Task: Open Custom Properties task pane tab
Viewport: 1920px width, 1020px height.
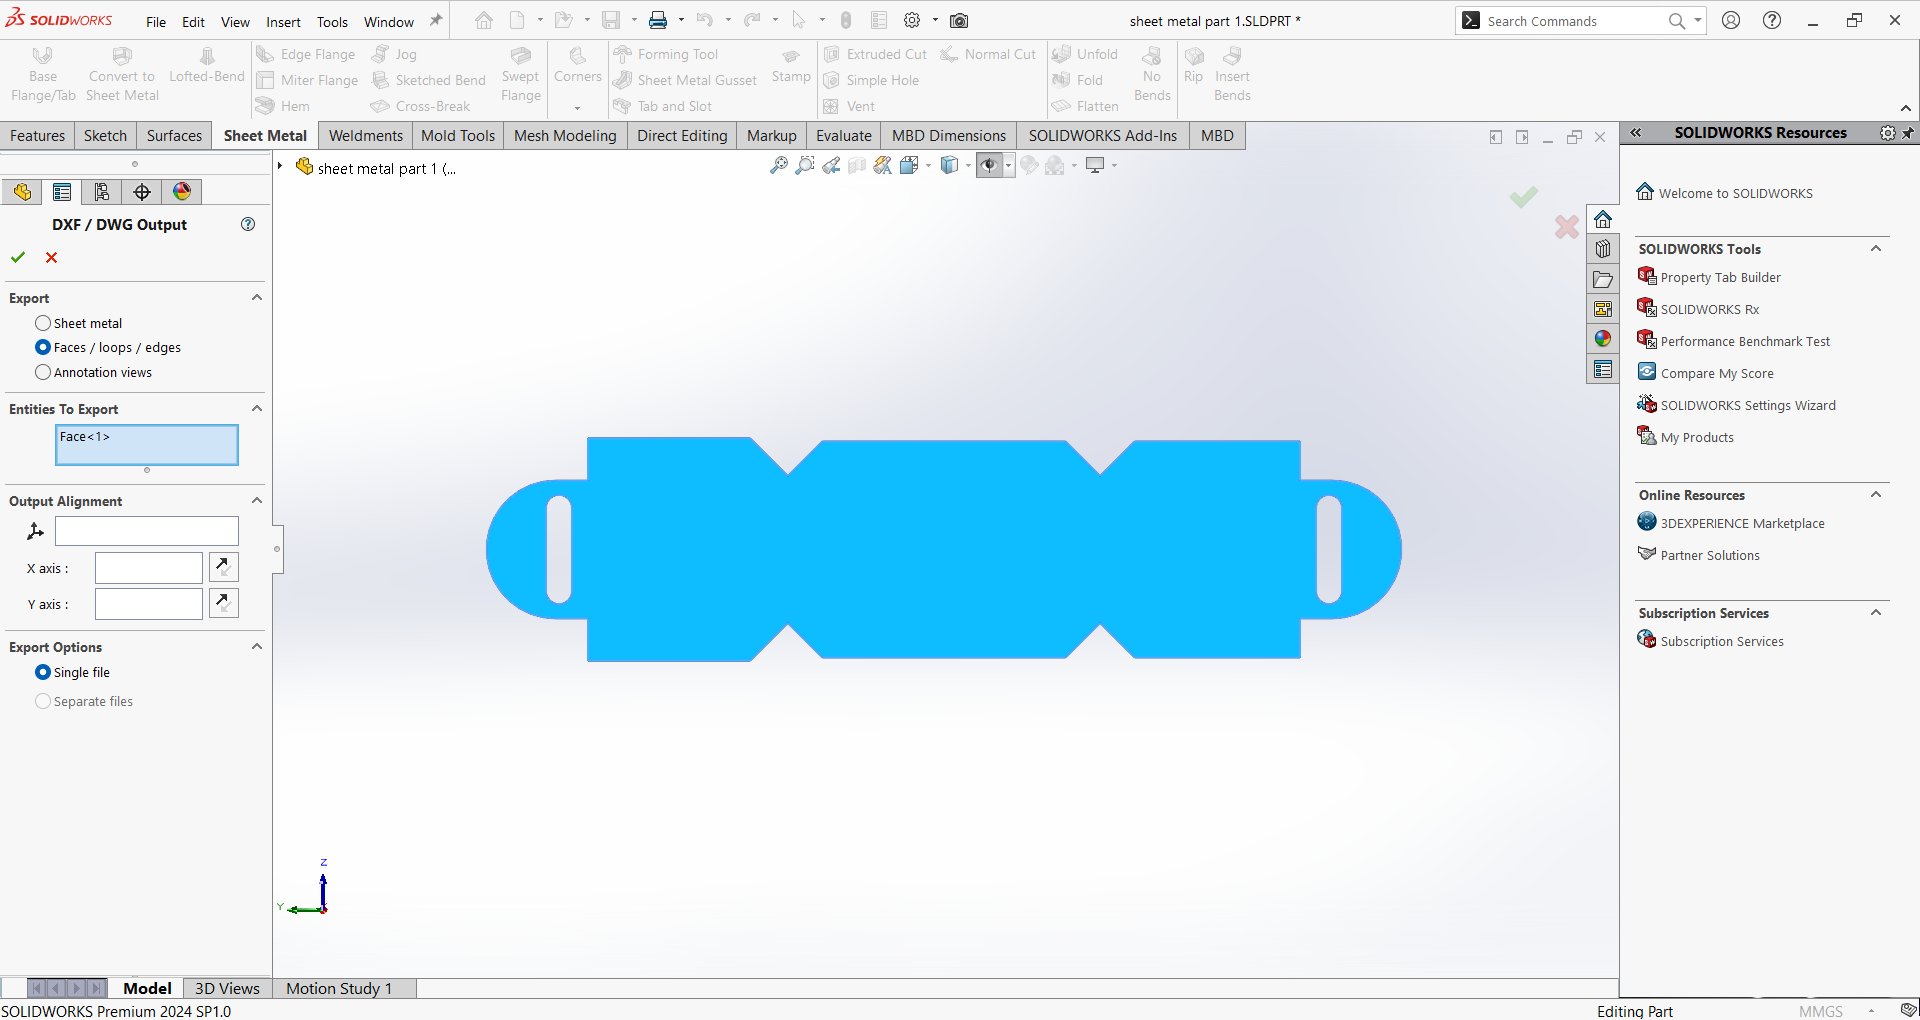Action: [x=1603, y=370]
